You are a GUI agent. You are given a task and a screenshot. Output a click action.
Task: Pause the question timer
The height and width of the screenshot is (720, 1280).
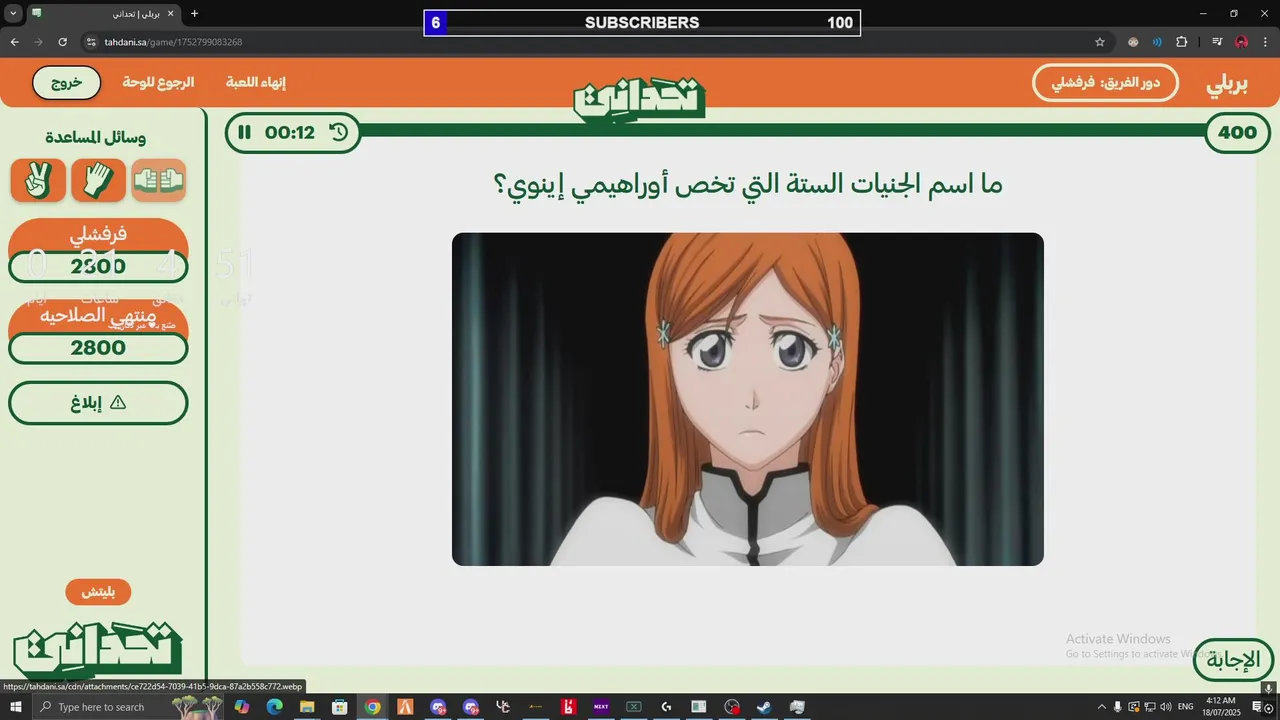tap(245, 132)
